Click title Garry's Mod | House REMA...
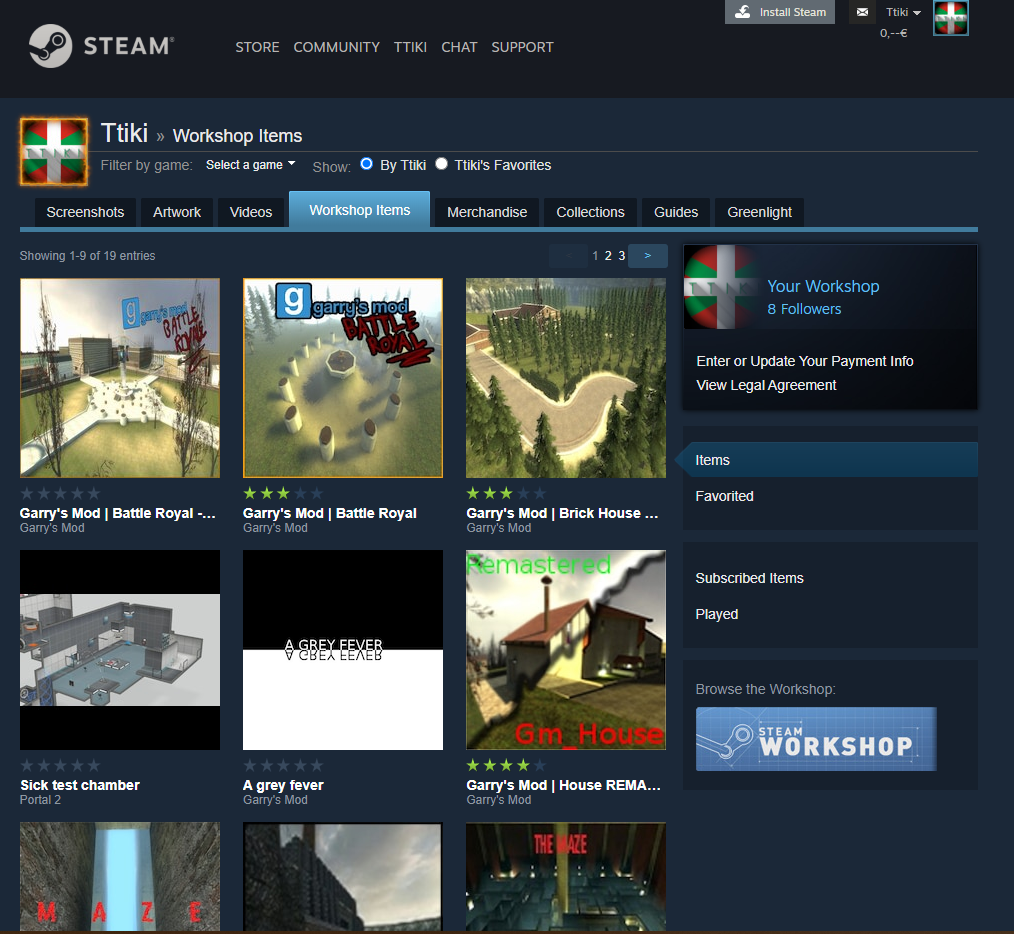Image resolution: width=1014 pixels, height=934 pixels. click(x=563, y=785)
